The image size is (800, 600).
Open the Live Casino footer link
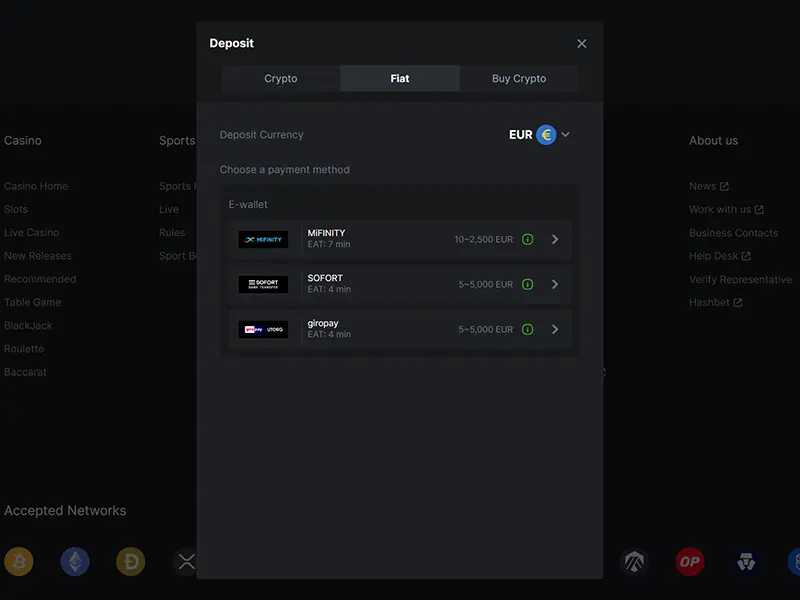pyautogui.click(x=32, y=232)
